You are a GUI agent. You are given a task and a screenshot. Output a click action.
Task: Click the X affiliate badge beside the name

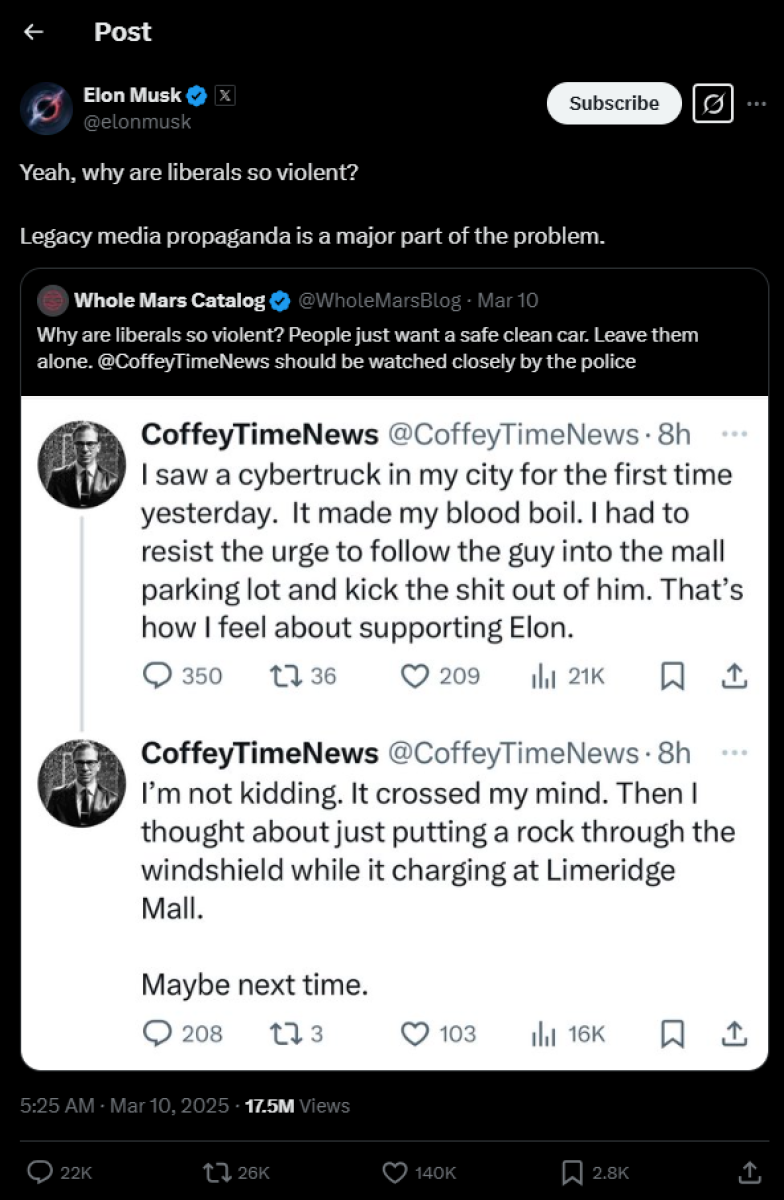pyautogui.click(x=225, y=96)
